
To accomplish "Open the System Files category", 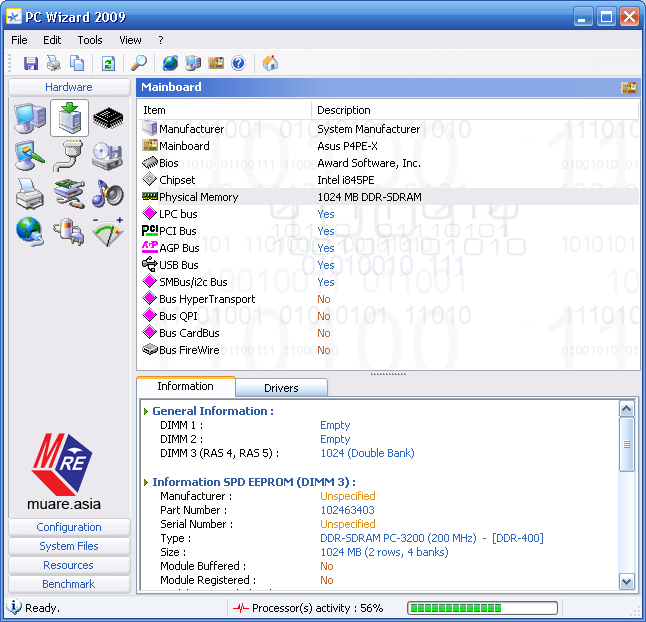I will pyautogui.click(x=69, y=546).
